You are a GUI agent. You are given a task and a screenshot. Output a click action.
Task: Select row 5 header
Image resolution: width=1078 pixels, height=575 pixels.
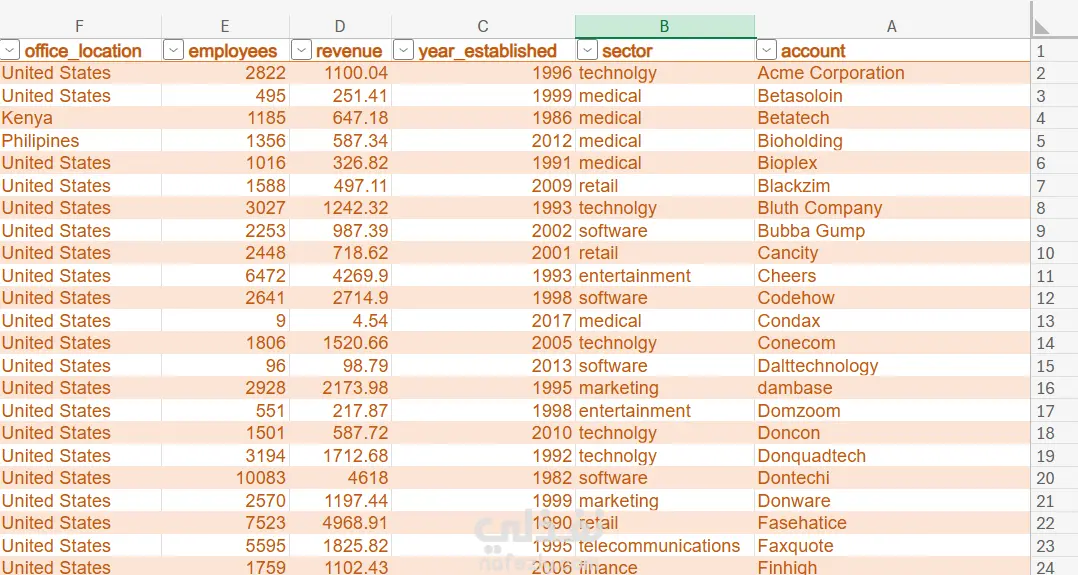1041,141
